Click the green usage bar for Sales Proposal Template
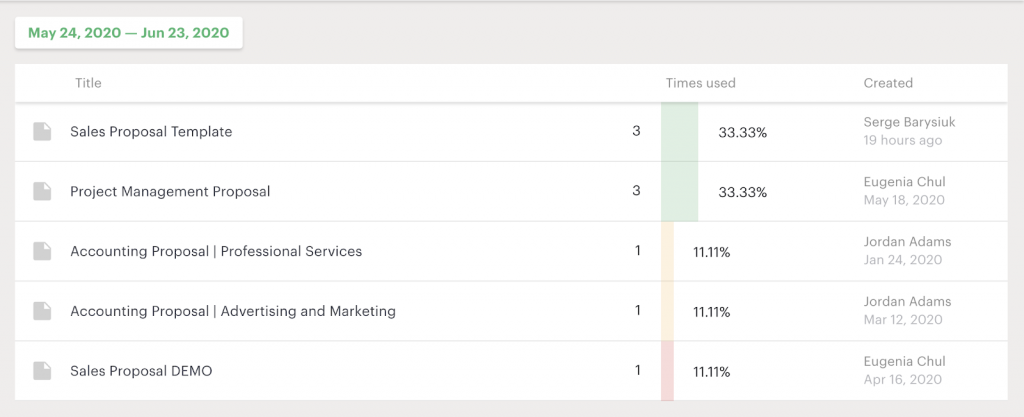This screenshot has height=417, width=1024. pyautogui.click(x=679, y=132)
